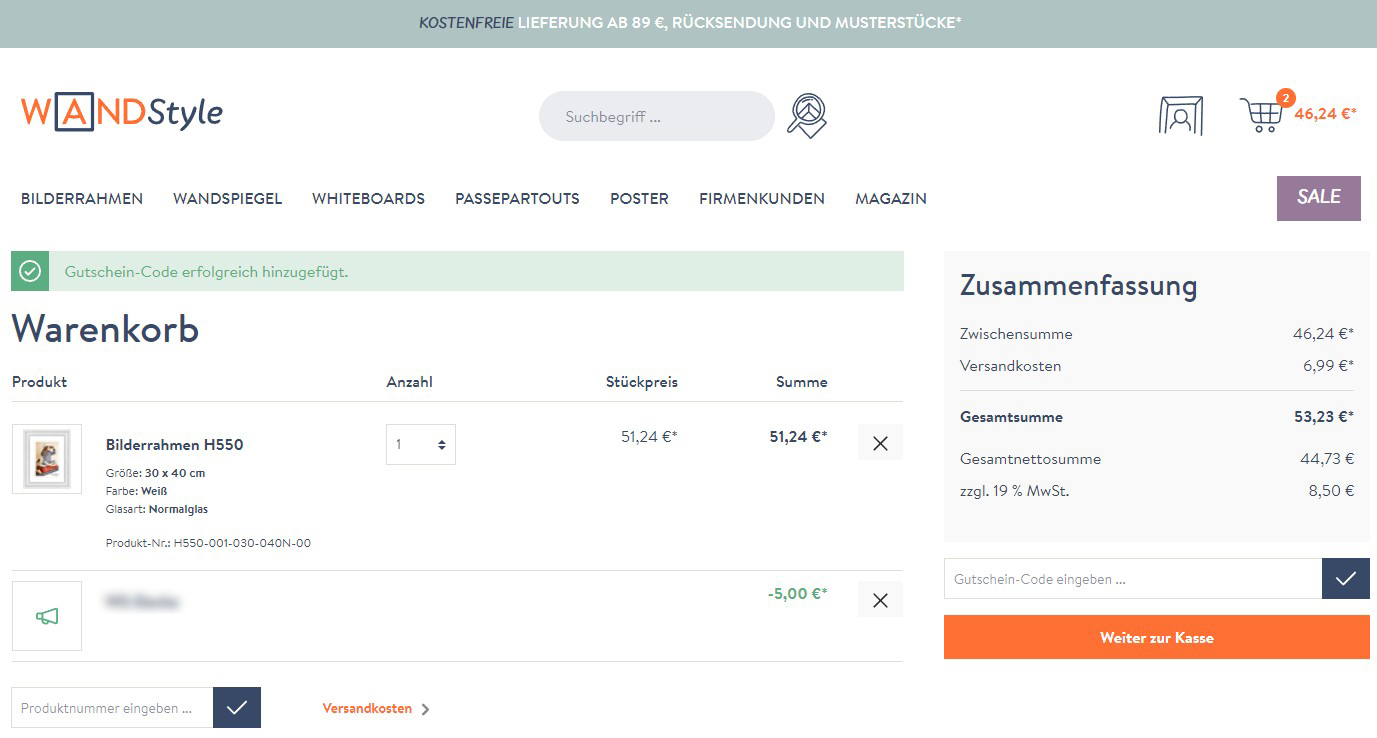
Task: Focus the Suchbegriff search field
Action: coord(656,117)
